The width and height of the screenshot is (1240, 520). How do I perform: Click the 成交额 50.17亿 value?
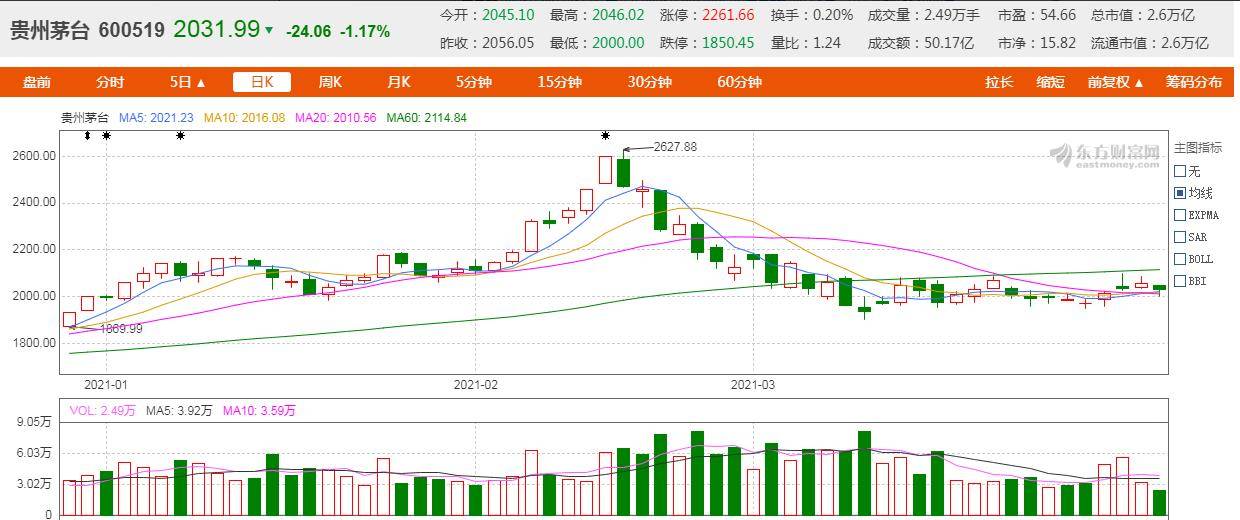(x=949, y=43)
